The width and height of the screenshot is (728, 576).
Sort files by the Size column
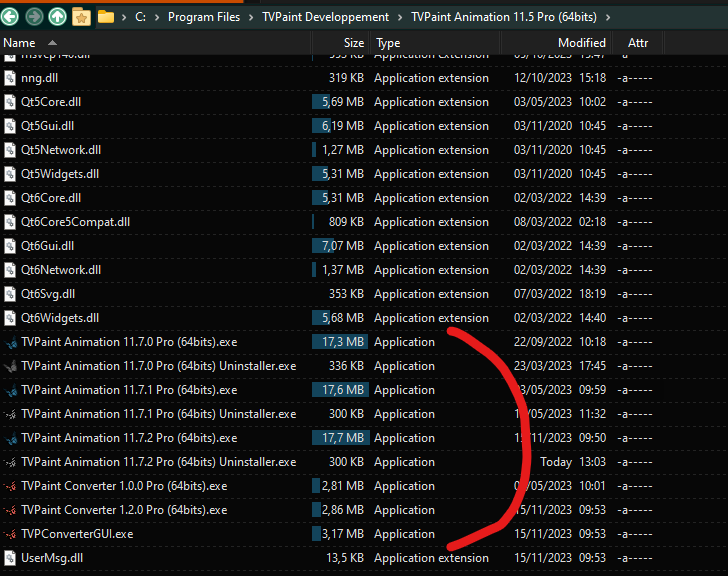coord(354,43)
